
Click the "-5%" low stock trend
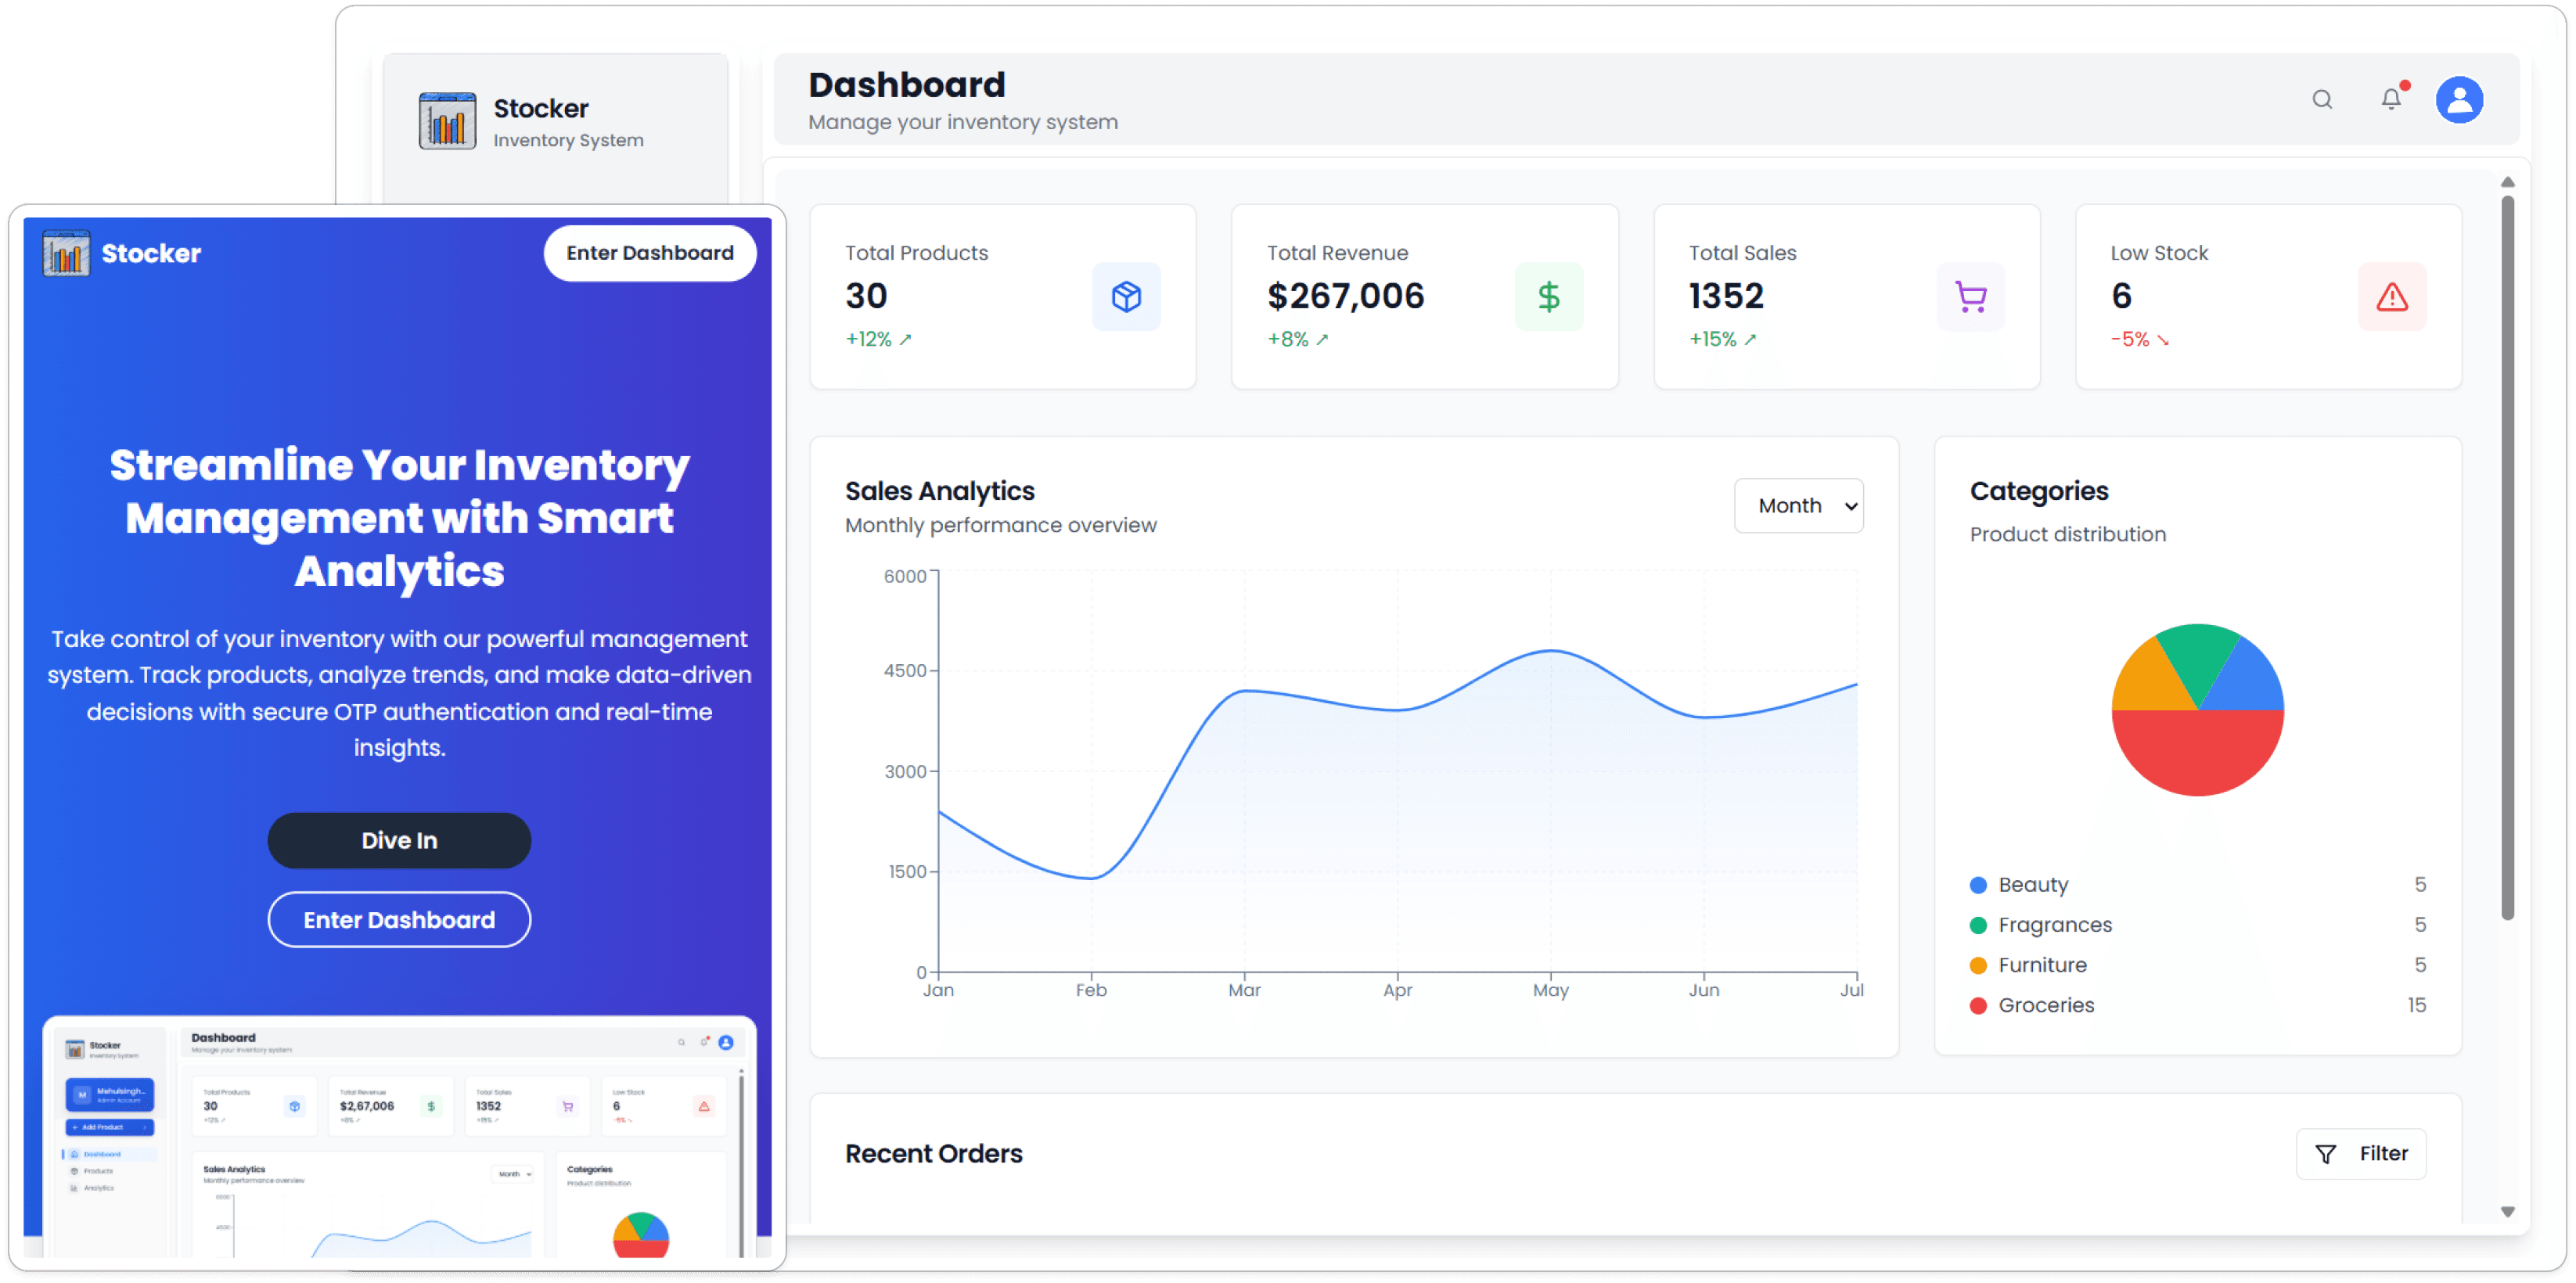tap(2129, 339)
